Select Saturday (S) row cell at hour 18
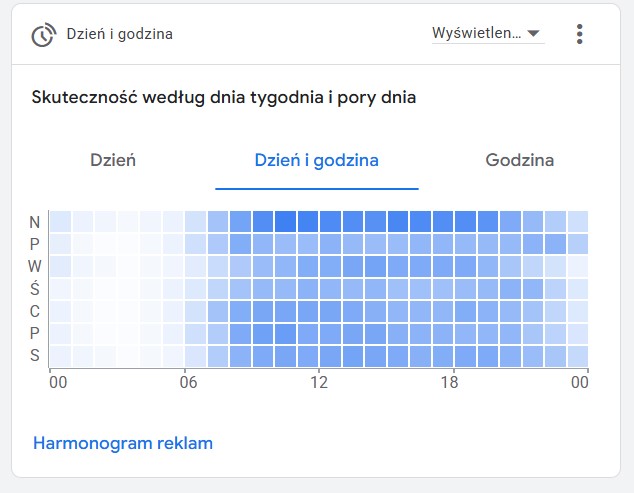This screenshot has height=493, width=634. [x=466, y=356]
